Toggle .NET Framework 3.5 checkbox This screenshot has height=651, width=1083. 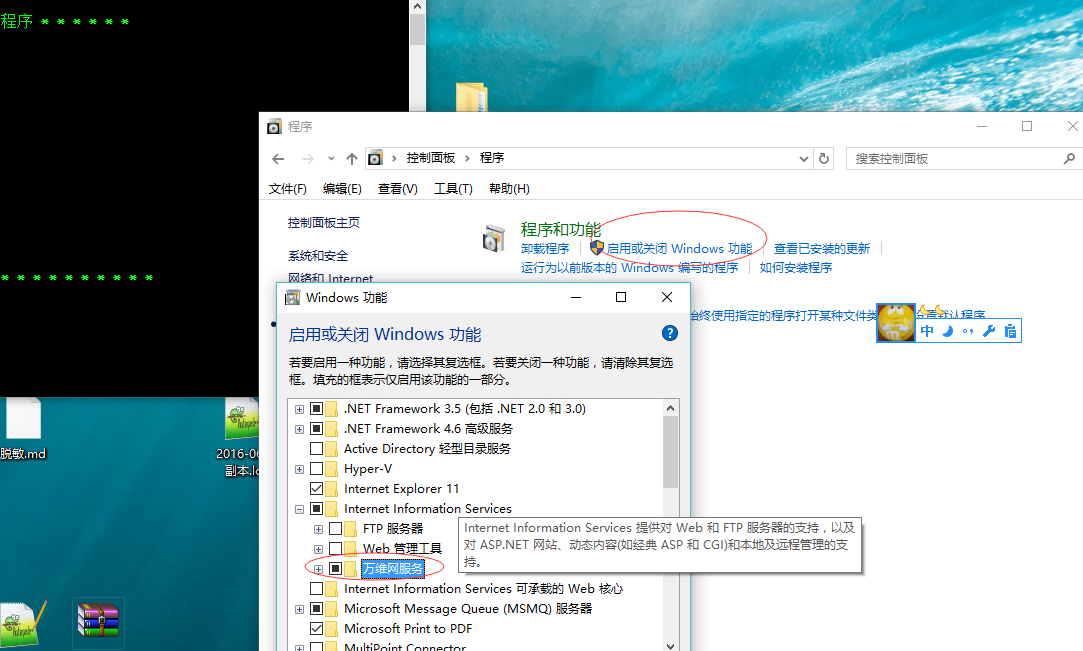click(316, 409)
